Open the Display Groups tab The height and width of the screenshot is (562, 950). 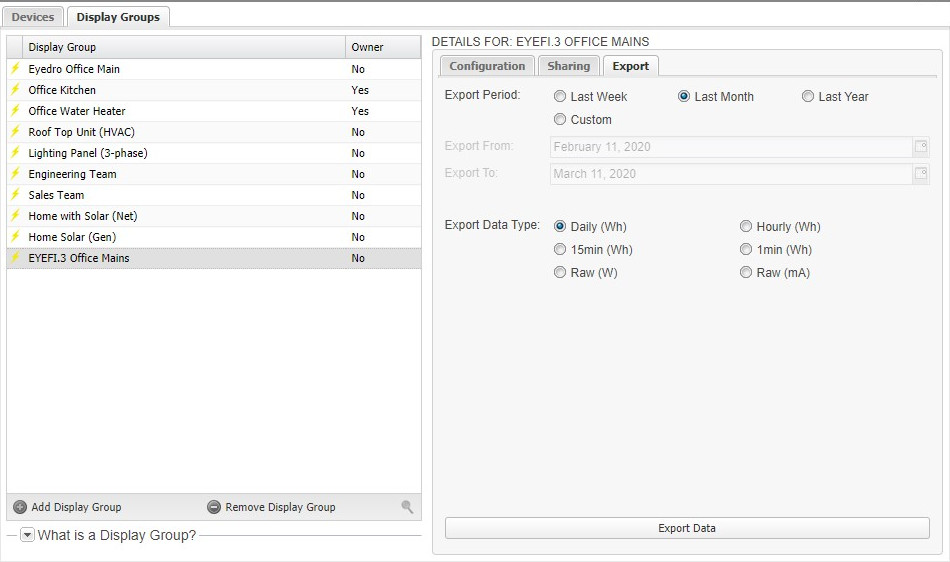click(118, 17)
